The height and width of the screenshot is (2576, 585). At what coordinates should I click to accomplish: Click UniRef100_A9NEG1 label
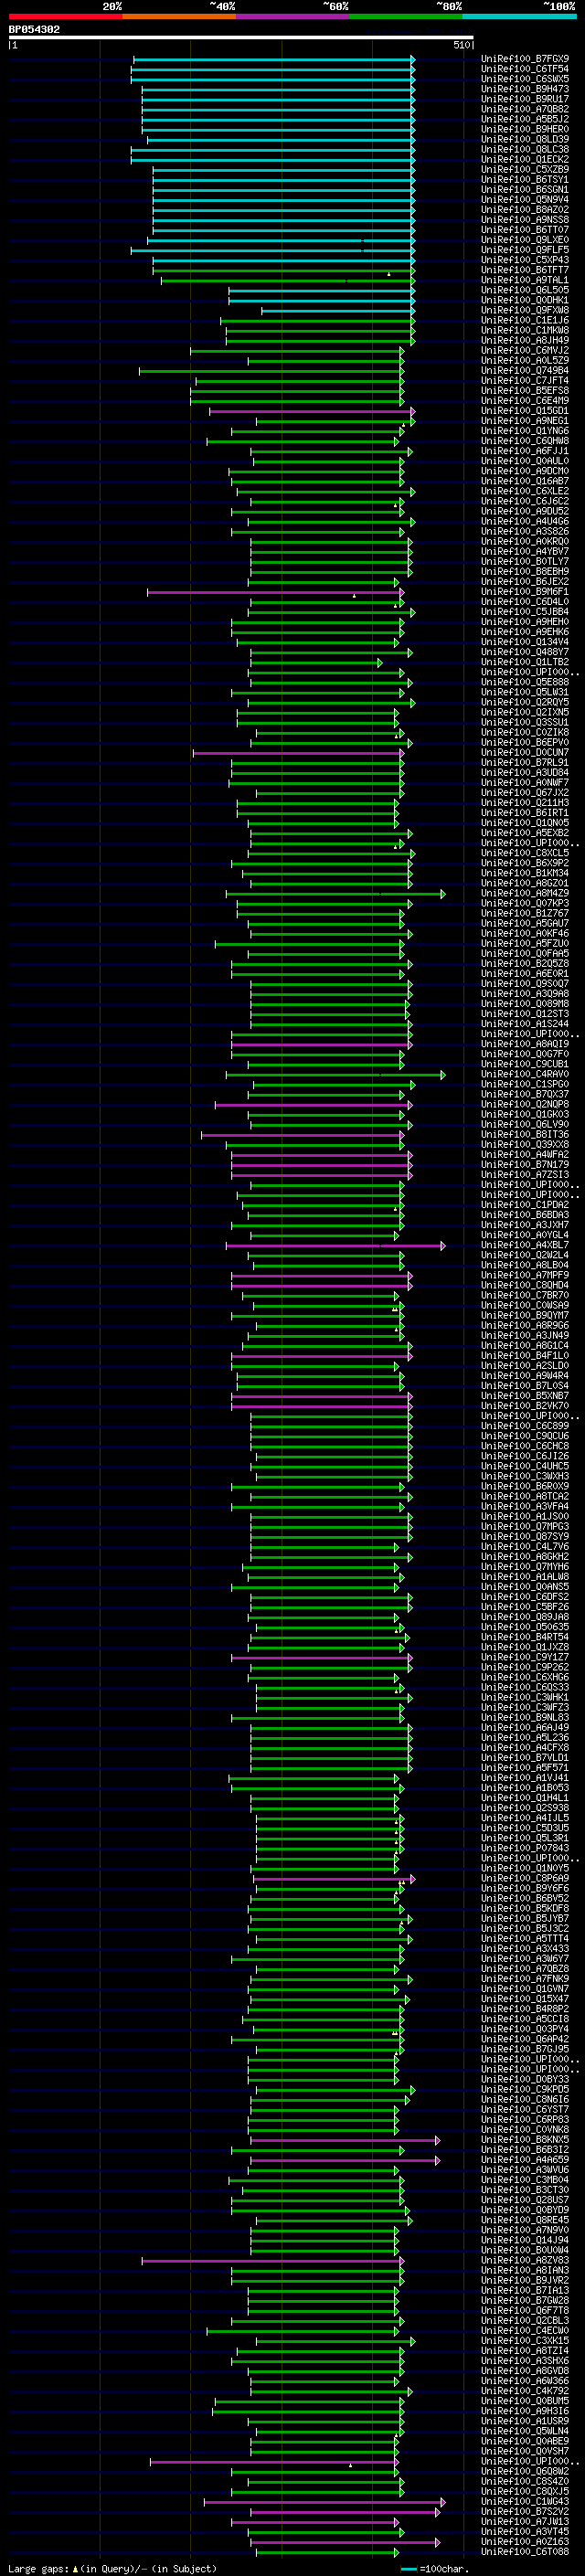click(x=525, y=421)
